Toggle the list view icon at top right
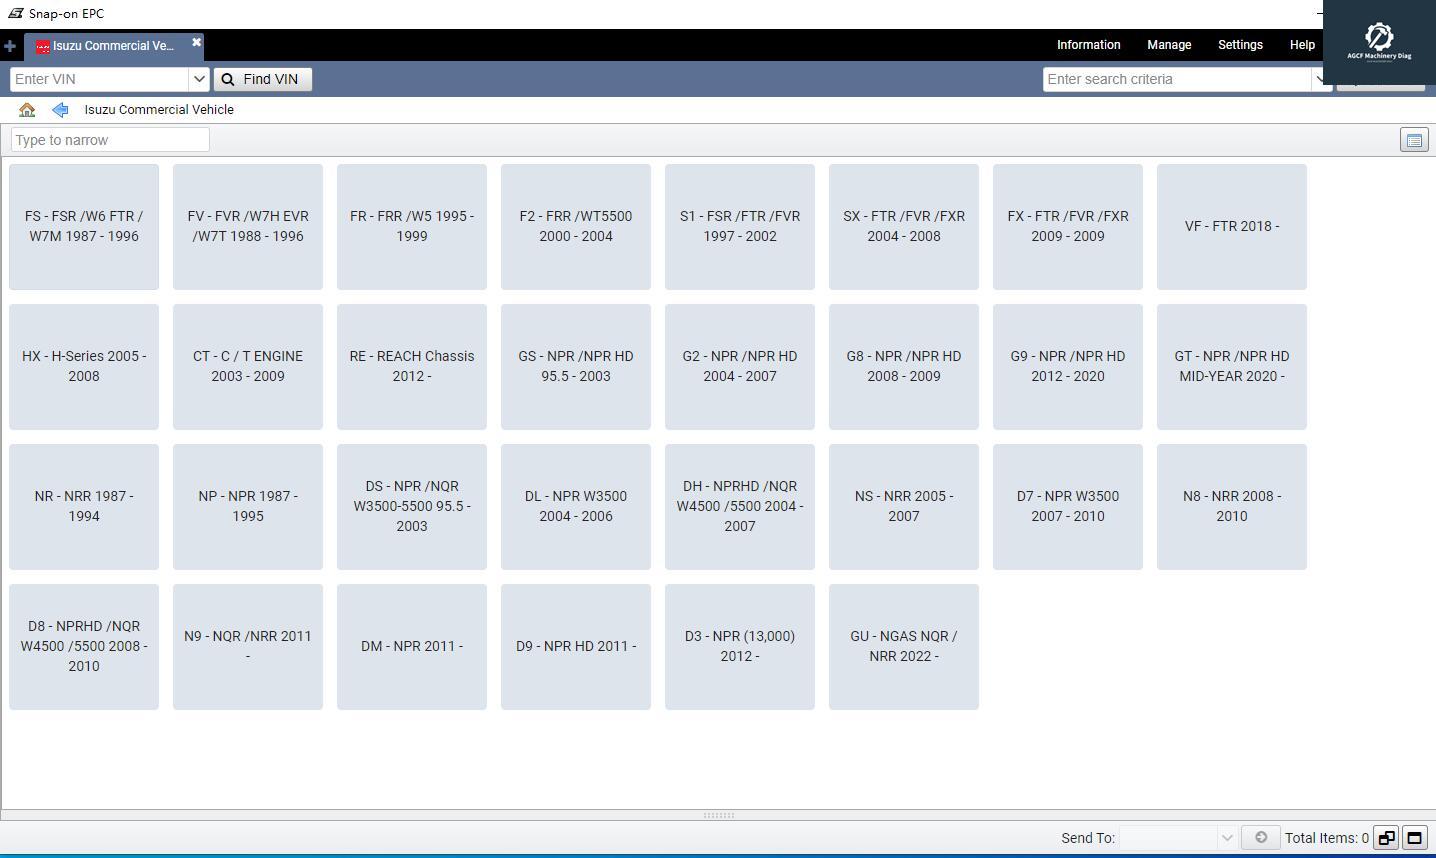 [x=1414, y=141]
